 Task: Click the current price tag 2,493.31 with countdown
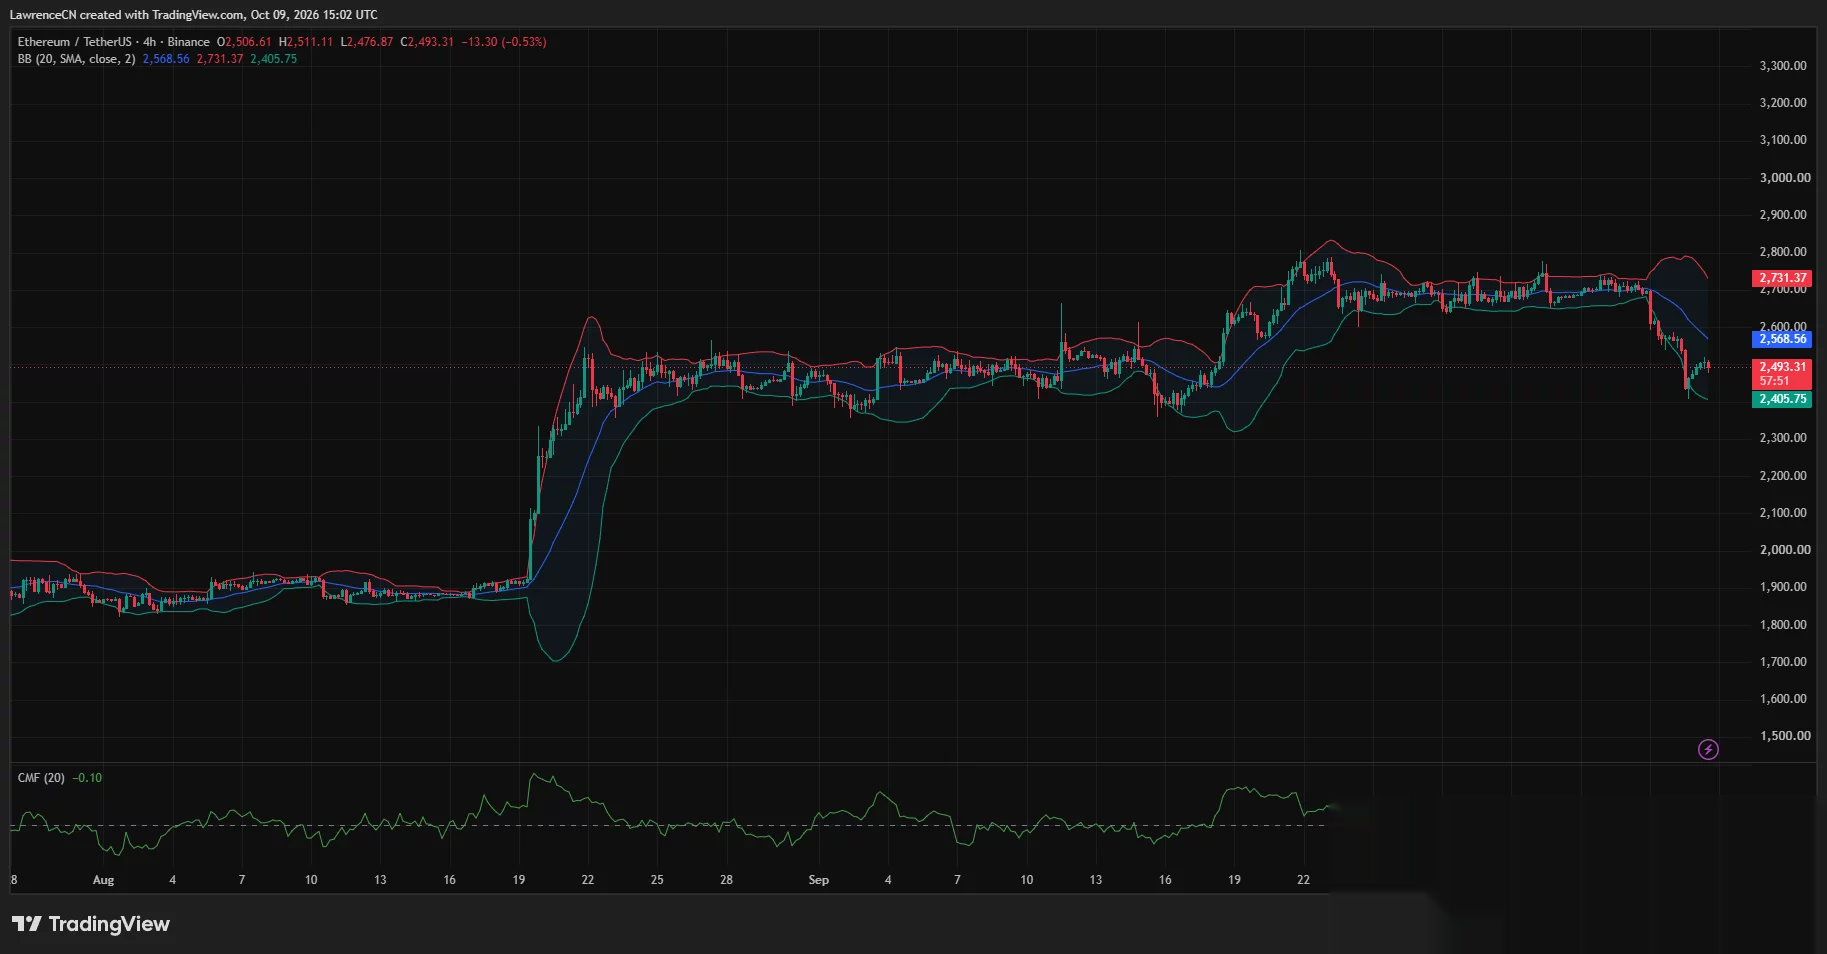1782,374
